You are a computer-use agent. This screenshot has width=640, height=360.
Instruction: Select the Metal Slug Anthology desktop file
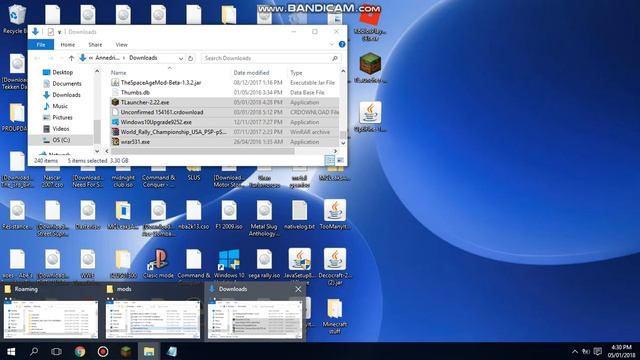tap(264, 218)
